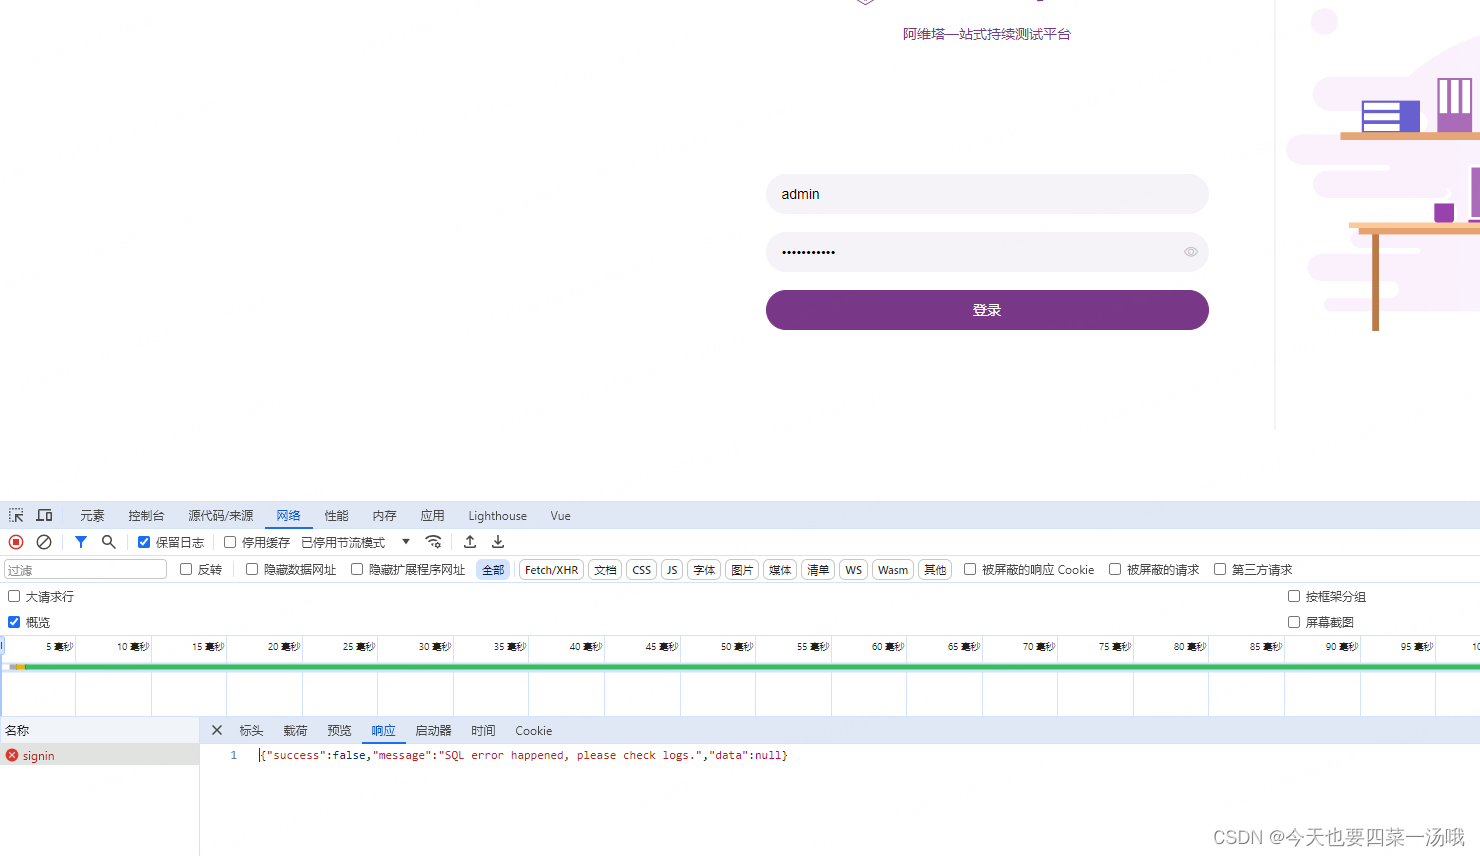This screenshot has height=856, width=1480.
Task: Click the purple login button
Action: [x=987, y=310]
